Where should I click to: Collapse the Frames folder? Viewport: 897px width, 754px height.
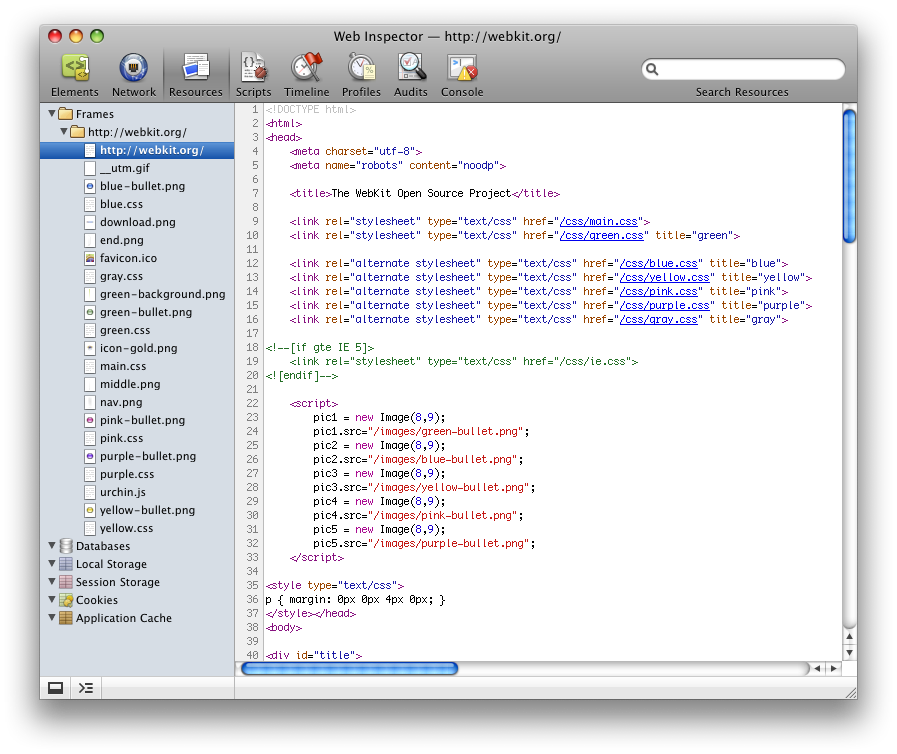pos(52,113)
